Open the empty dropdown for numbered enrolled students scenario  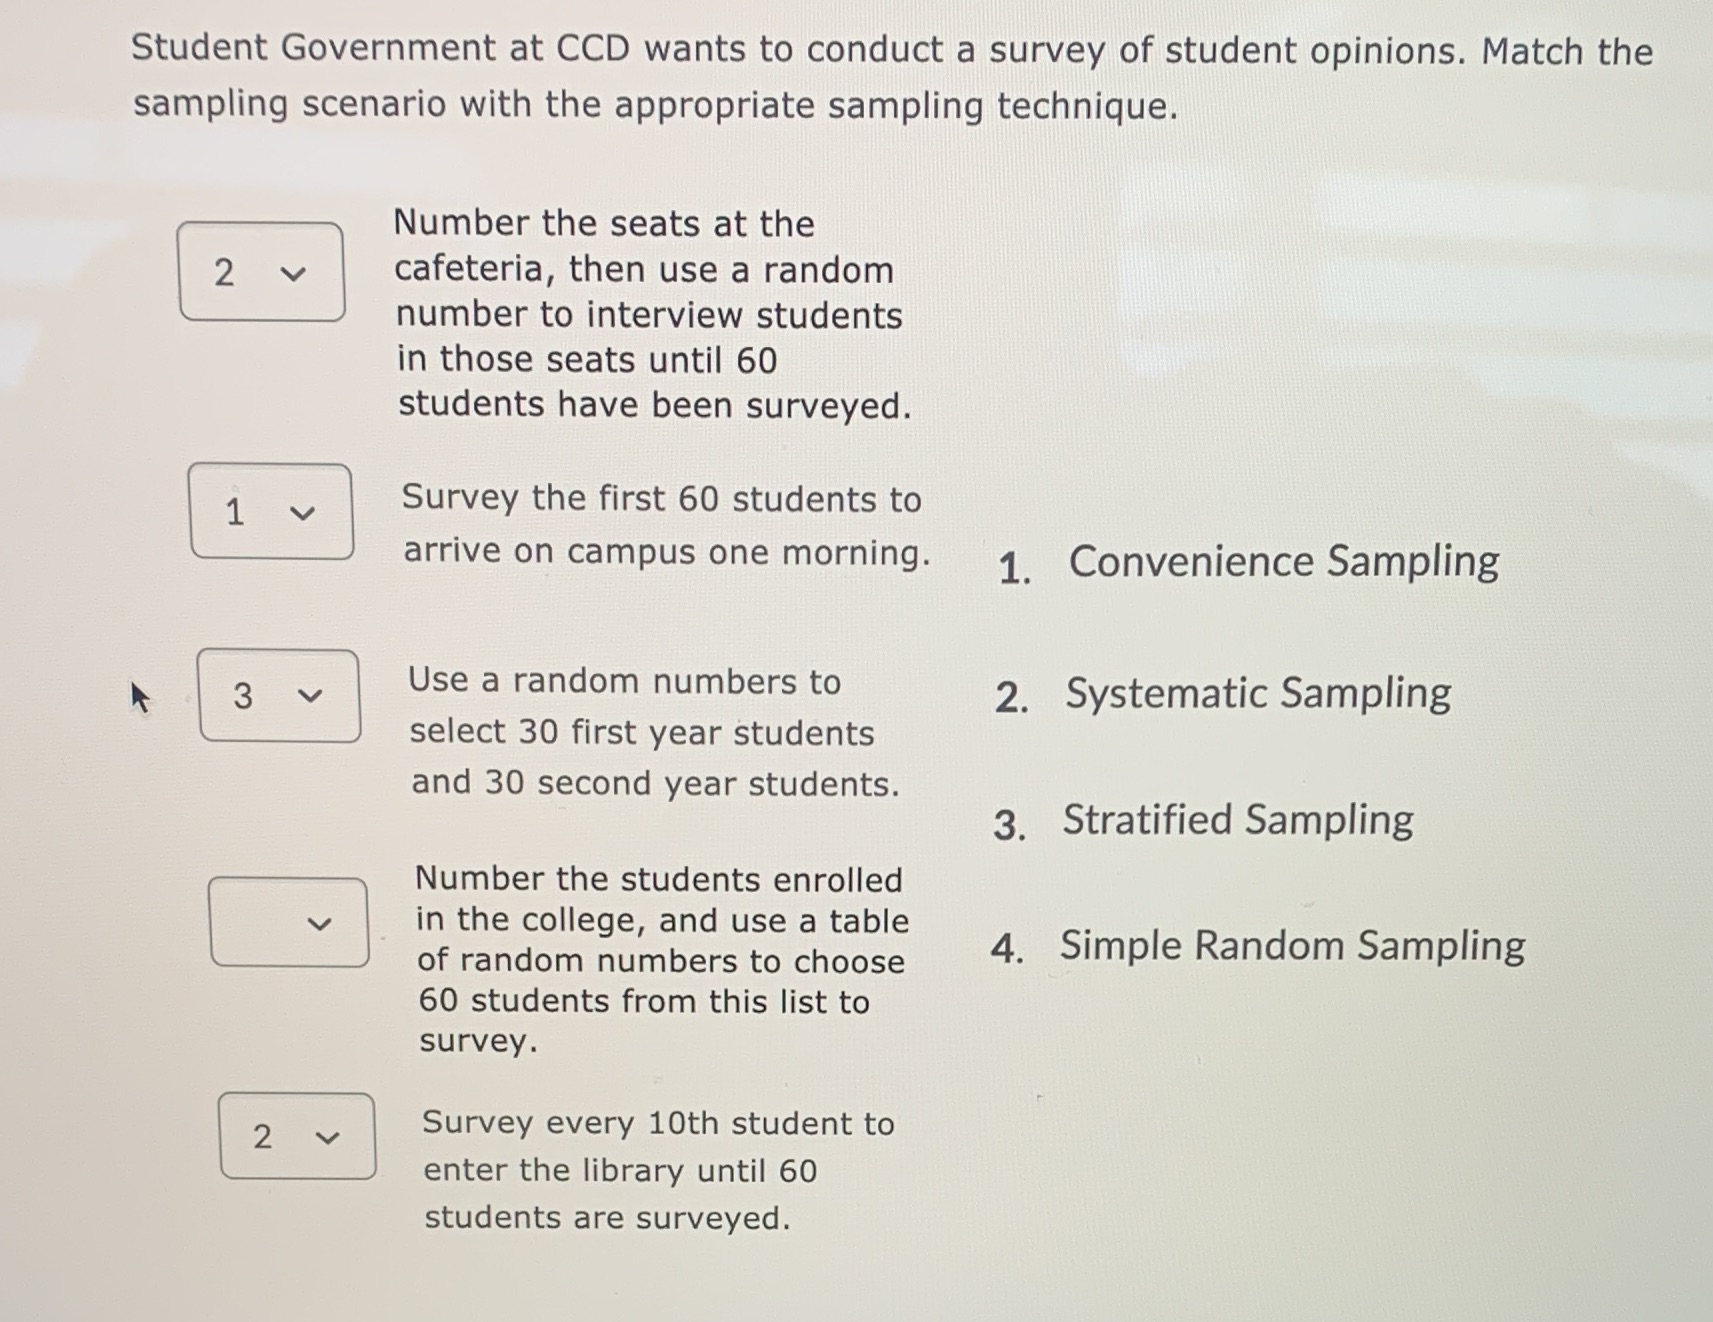coord(290,923)
